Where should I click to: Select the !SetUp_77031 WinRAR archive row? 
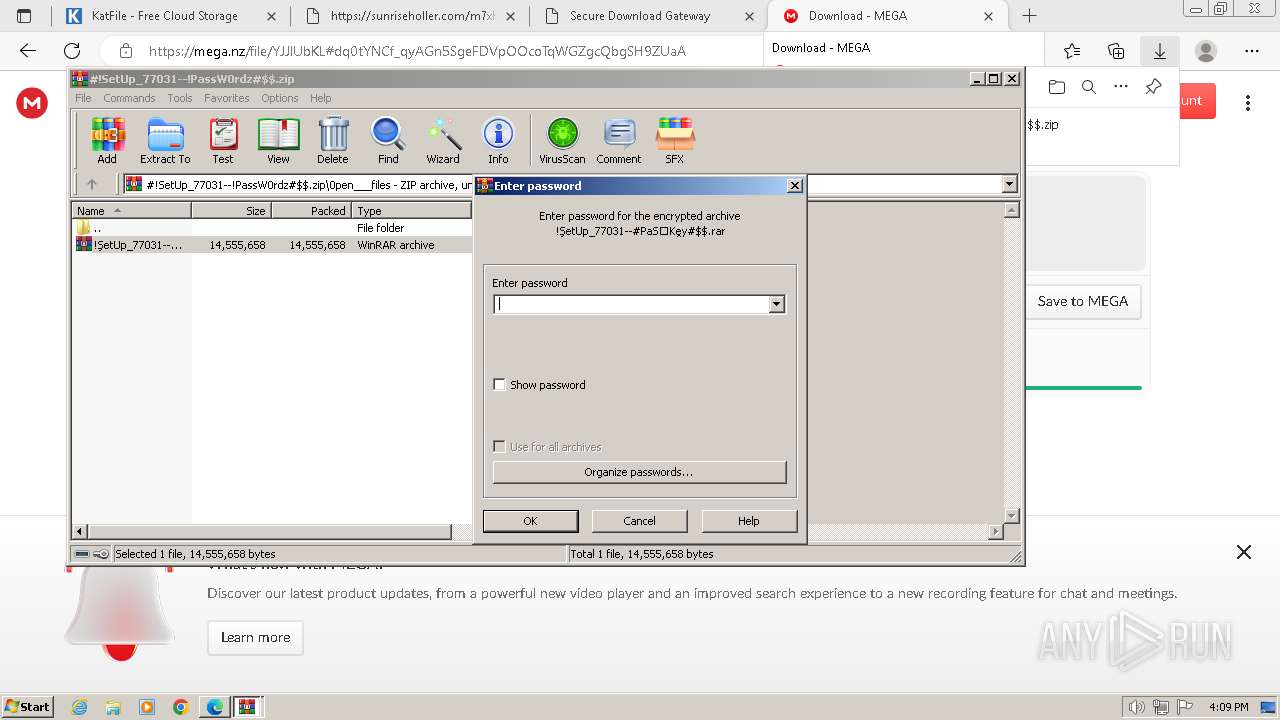[x=272, y=245]
